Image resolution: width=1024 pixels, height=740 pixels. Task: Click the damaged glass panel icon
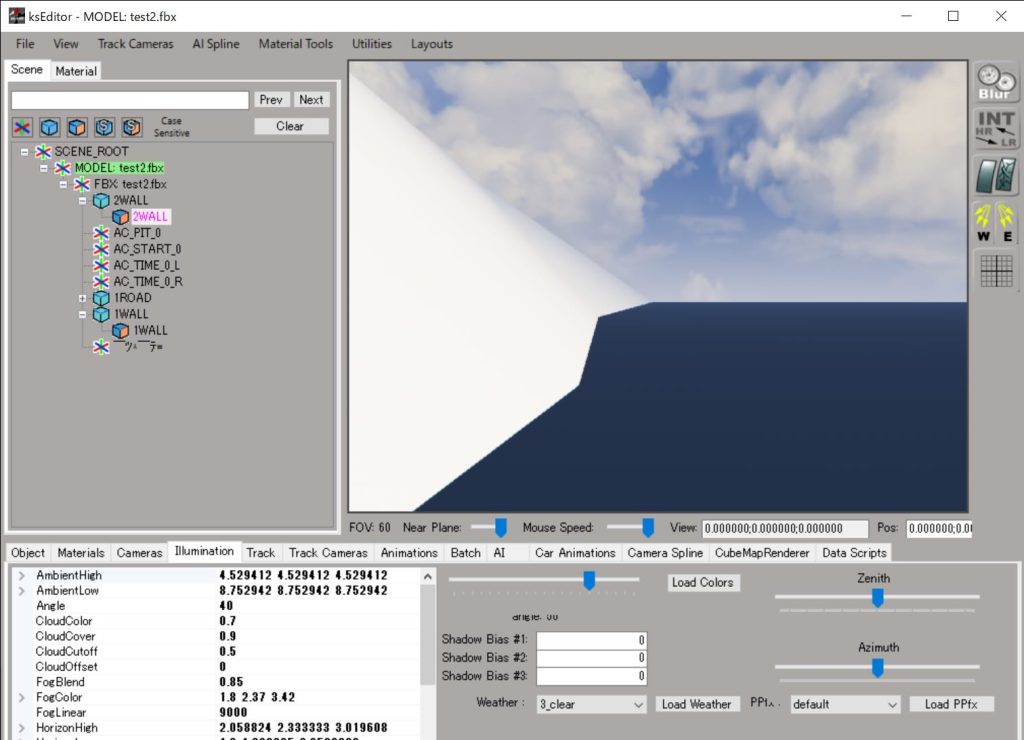[995, 176]
